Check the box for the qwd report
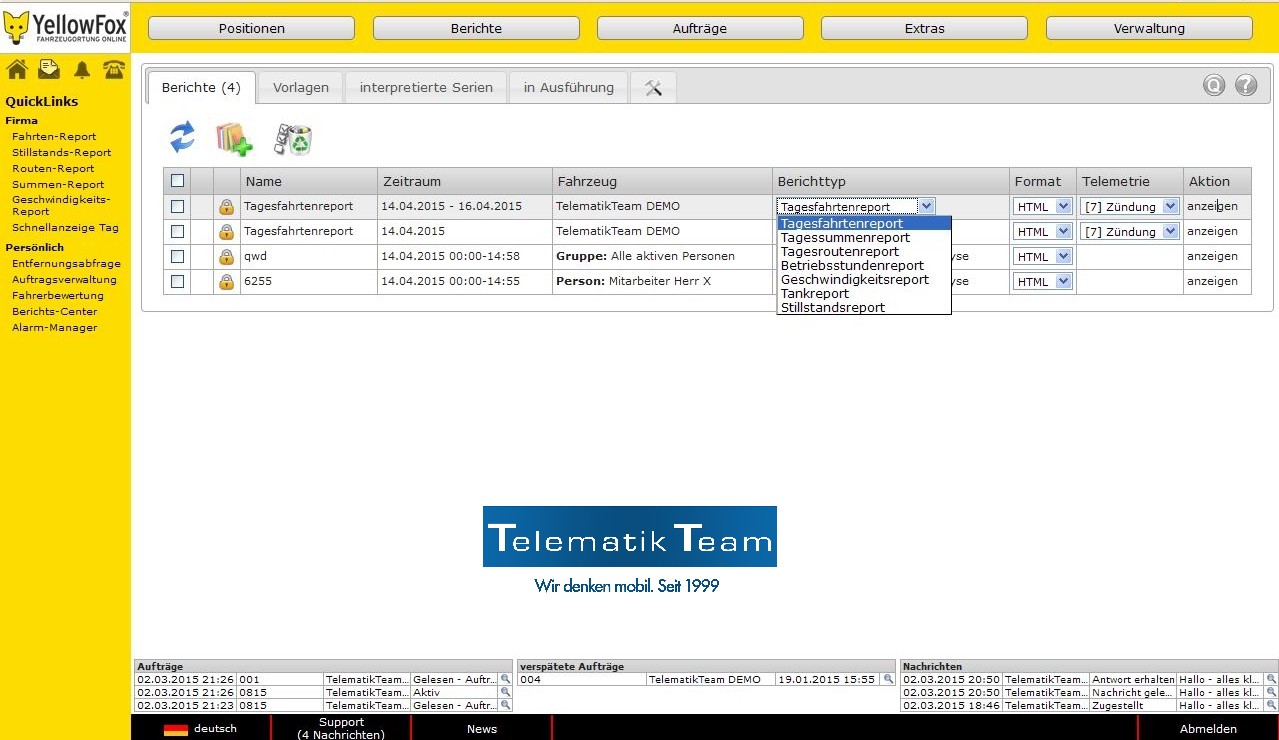 (x=177, y=257)
